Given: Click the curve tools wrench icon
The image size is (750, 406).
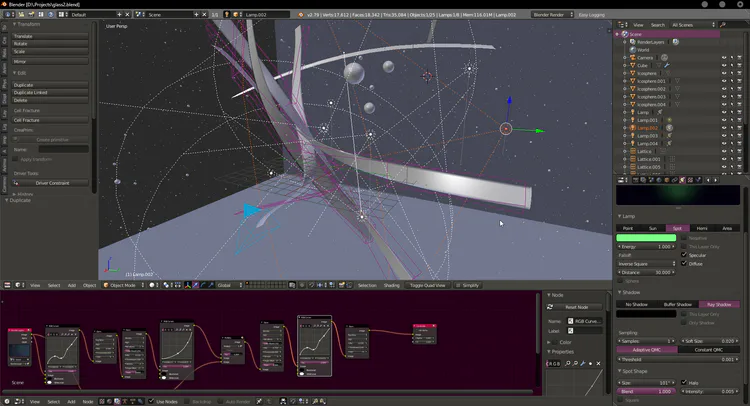Looking at the screenshot, I should coord(583,363).
